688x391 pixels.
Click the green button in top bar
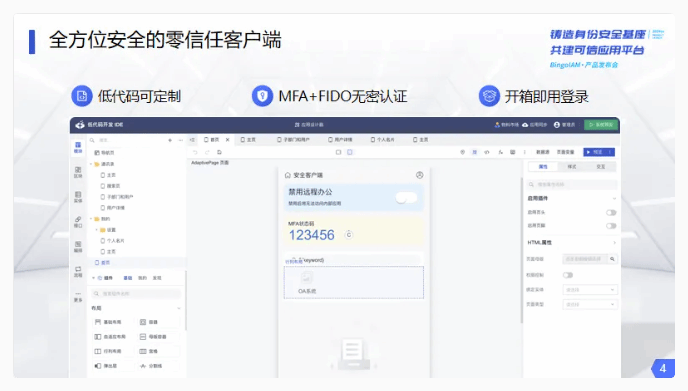(601, 125)
